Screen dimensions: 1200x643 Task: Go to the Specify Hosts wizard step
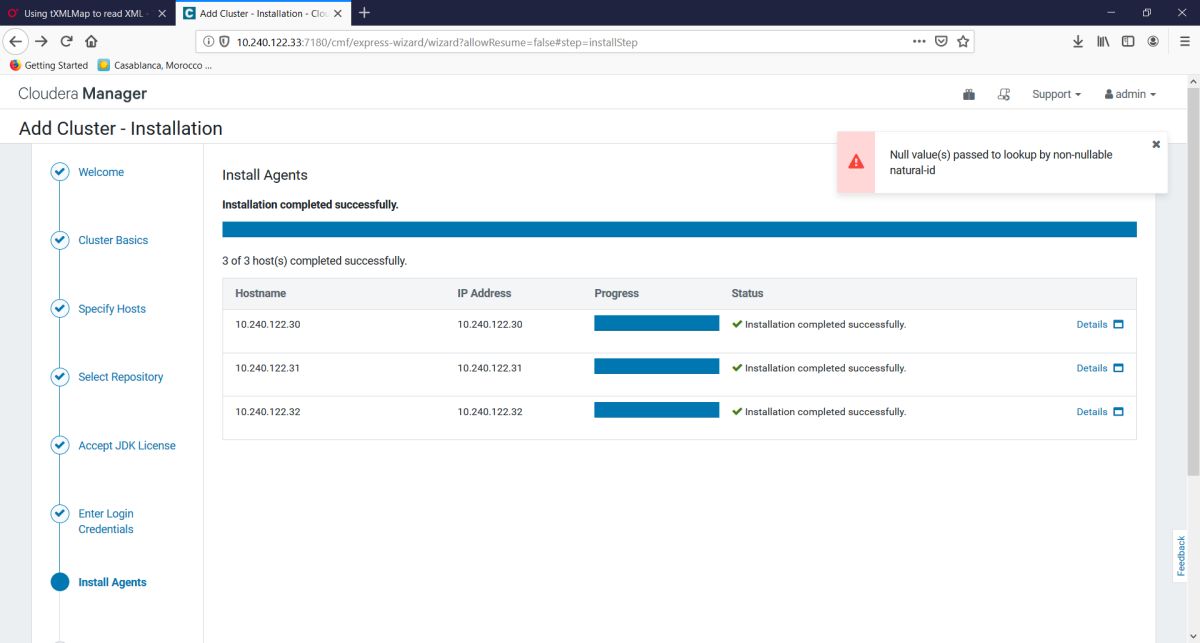coord(112,309)
